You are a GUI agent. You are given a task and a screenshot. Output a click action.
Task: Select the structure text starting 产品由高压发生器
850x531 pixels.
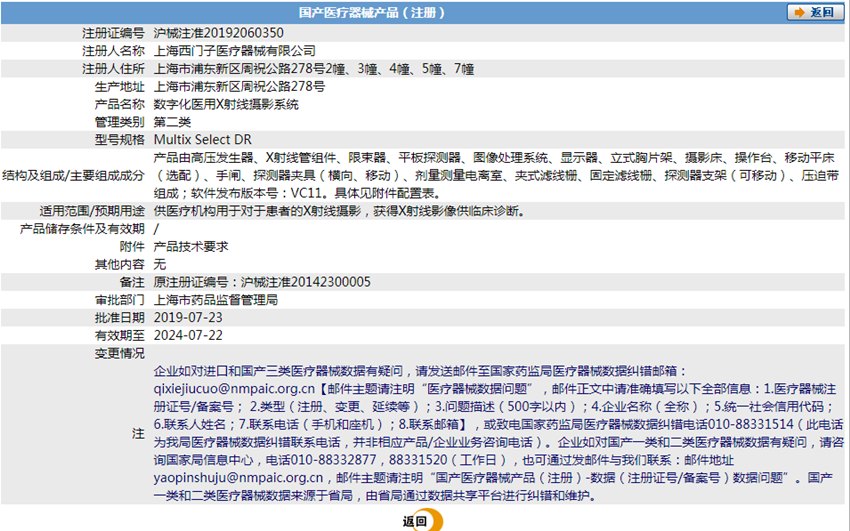(x=496, y=176)
